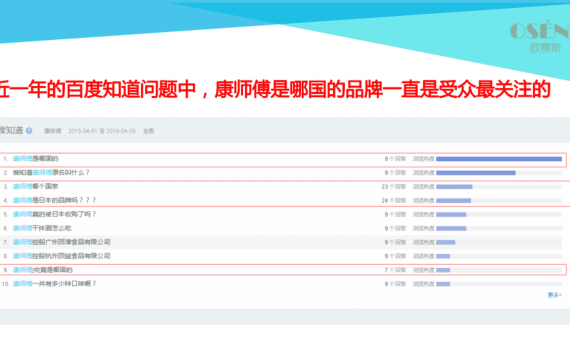The height and width of the screenshot is (360, 570).
Task: Click the heat bar for 干拌面怎么吃 row
Action: pyautogui.click(x=499, y=228)
